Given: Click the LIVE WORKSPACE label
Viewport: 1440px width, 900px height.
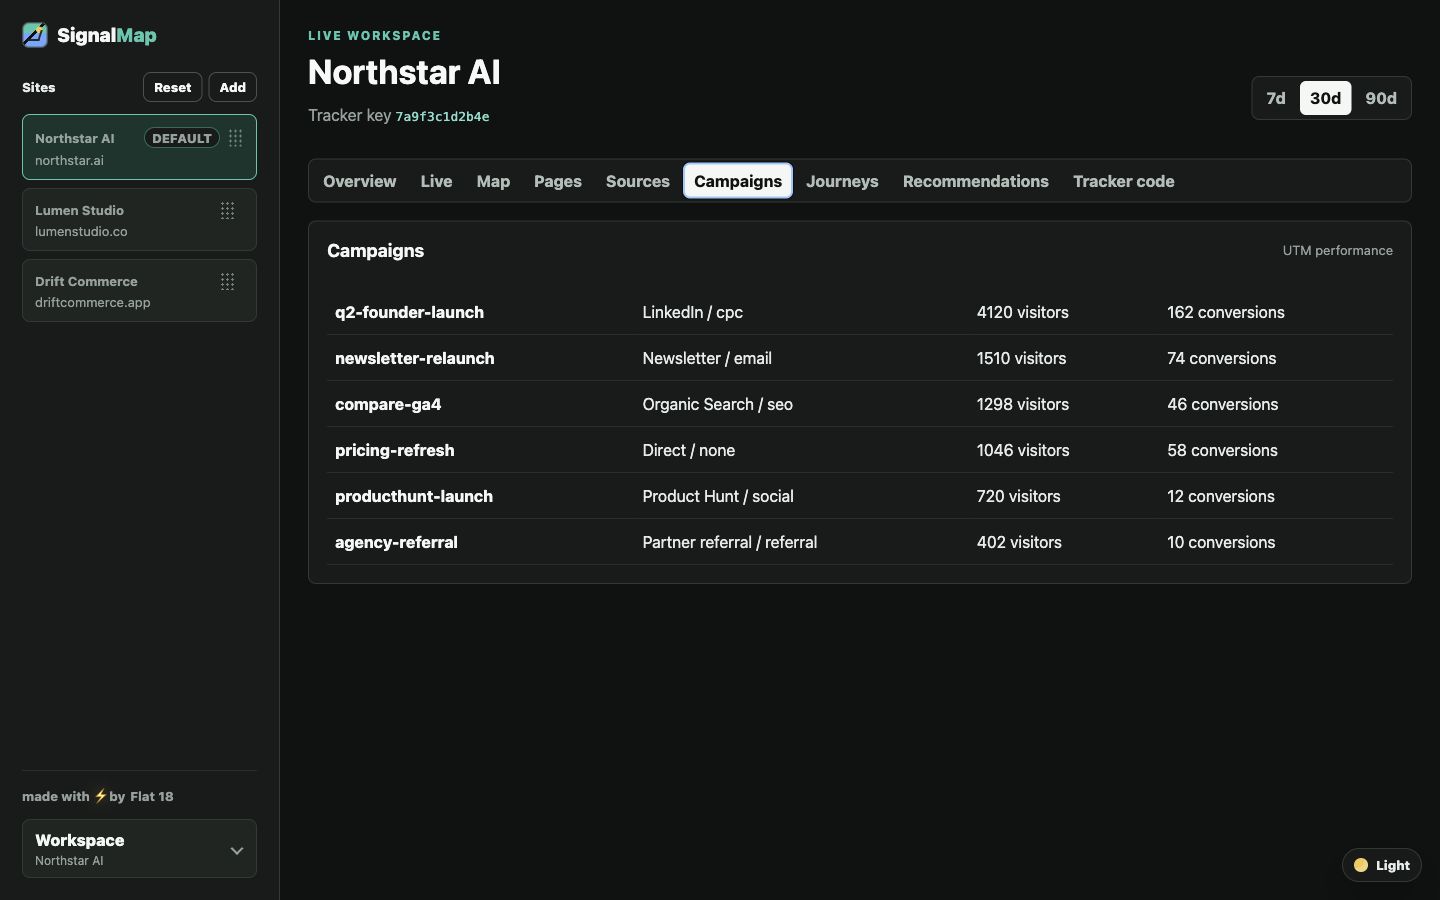Looking at the screenshot, I should 374,35.
